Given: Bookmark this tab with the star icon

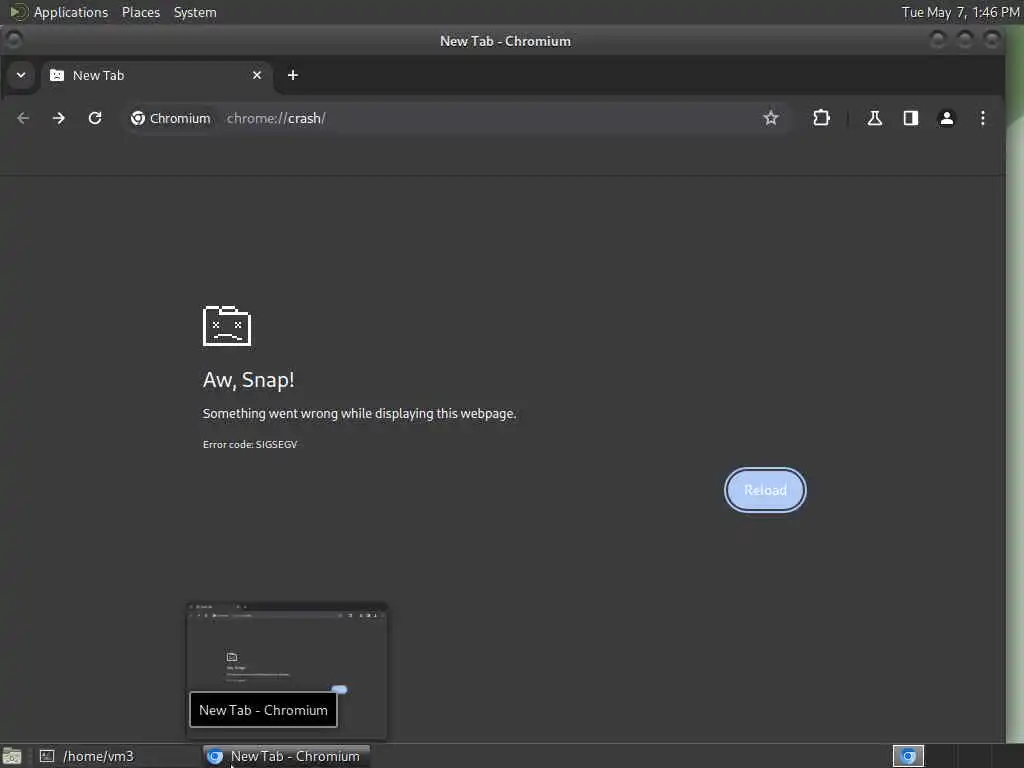Looking at the screenshot, I should click(771, 118).
